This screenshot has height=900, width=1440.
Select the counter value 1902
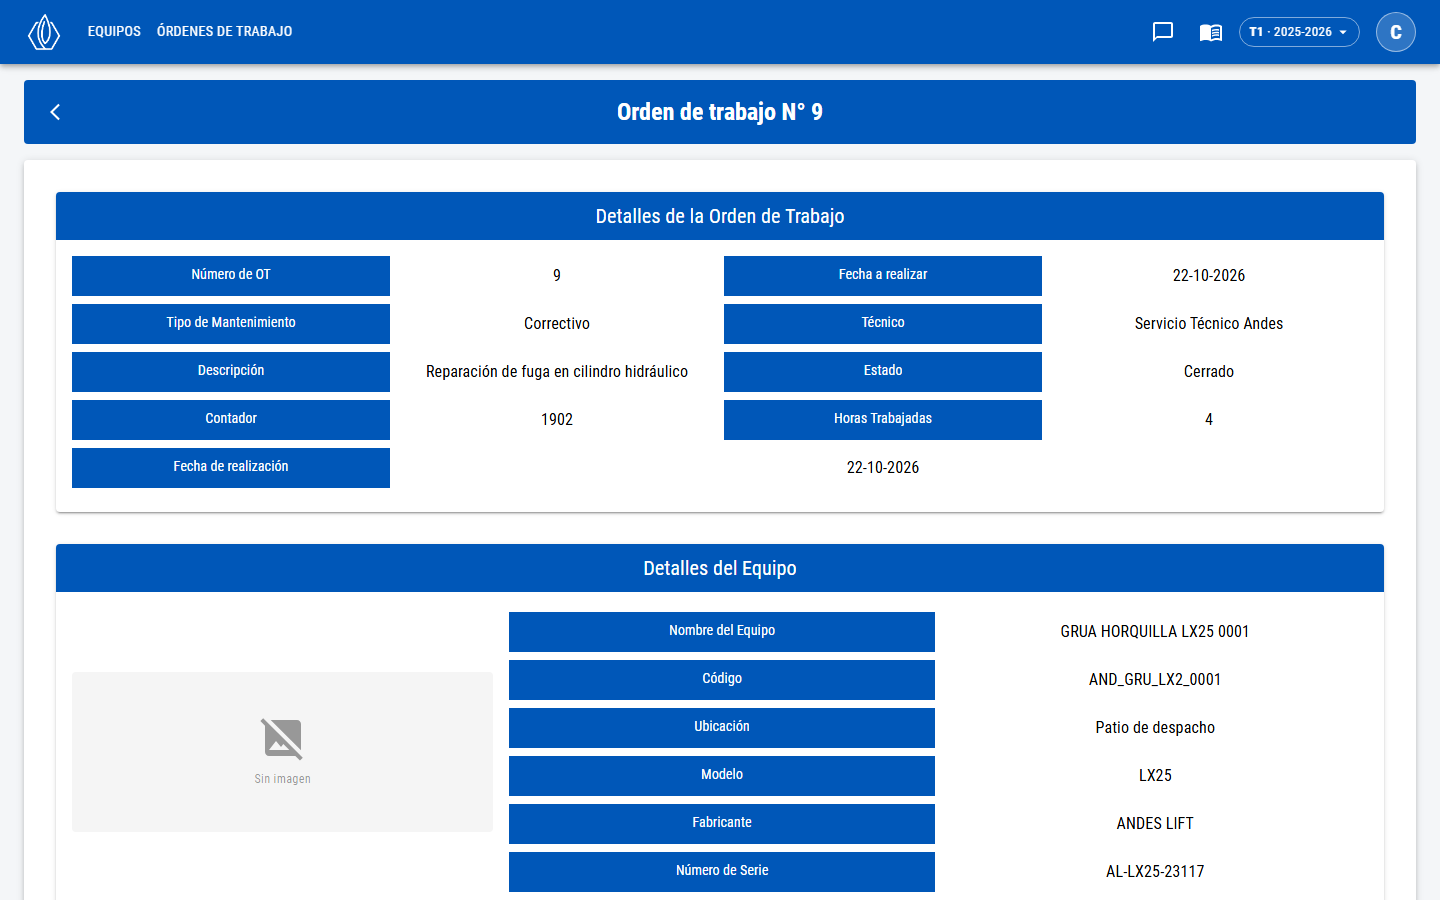click(x=557, y=420)
